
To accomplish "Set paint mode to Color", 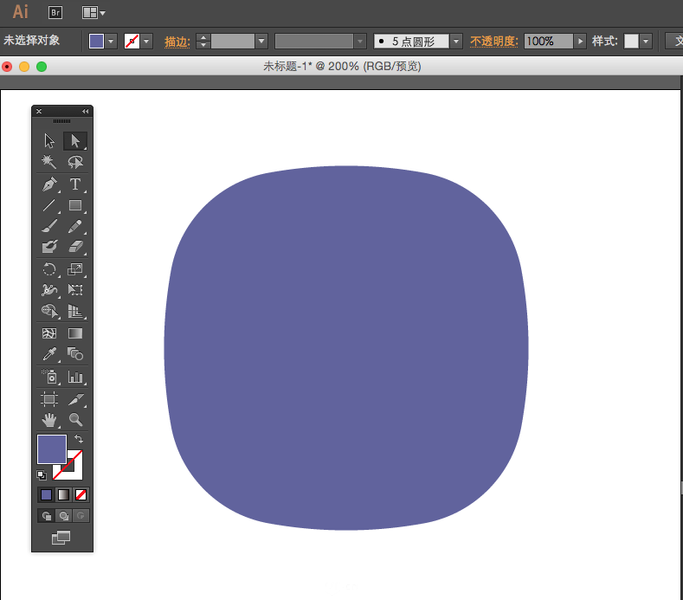I will point(46,495).
